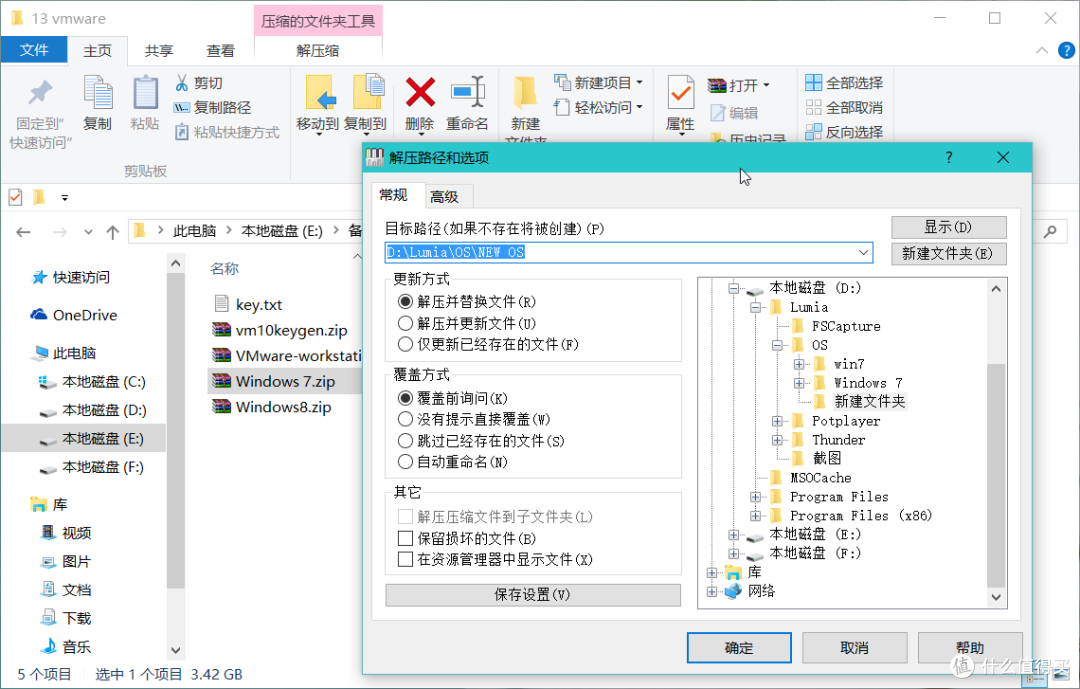This screenshot has height=689, width=1080.
Task: Select Cut (剪切) in the clipboard group
Action: (x=199, y=83)
